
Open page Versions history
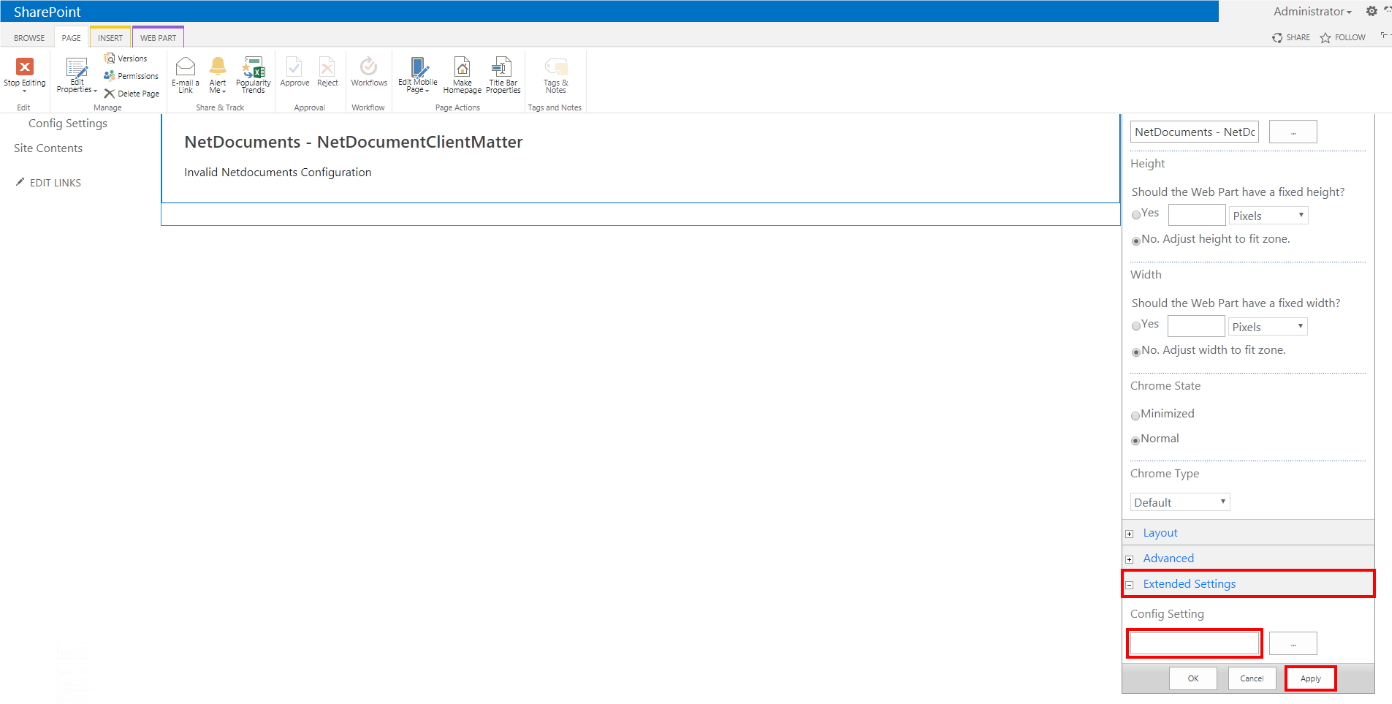(125, 59)
